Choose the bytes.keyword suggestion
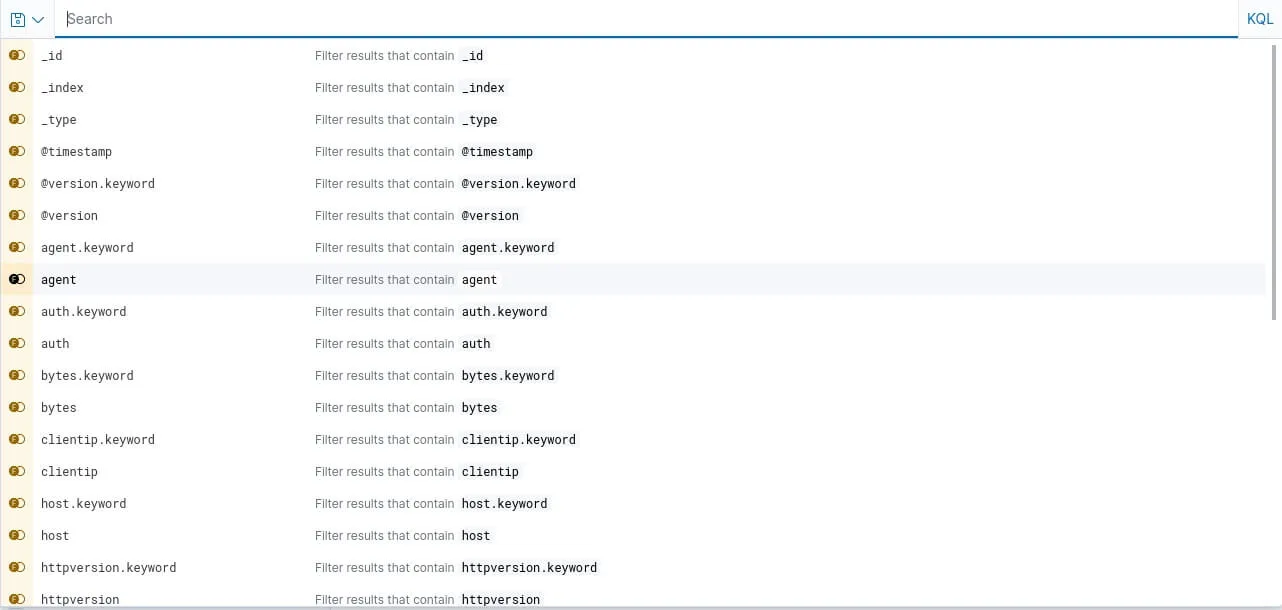This screenshot has height=610, width=1282. point(633,376)
